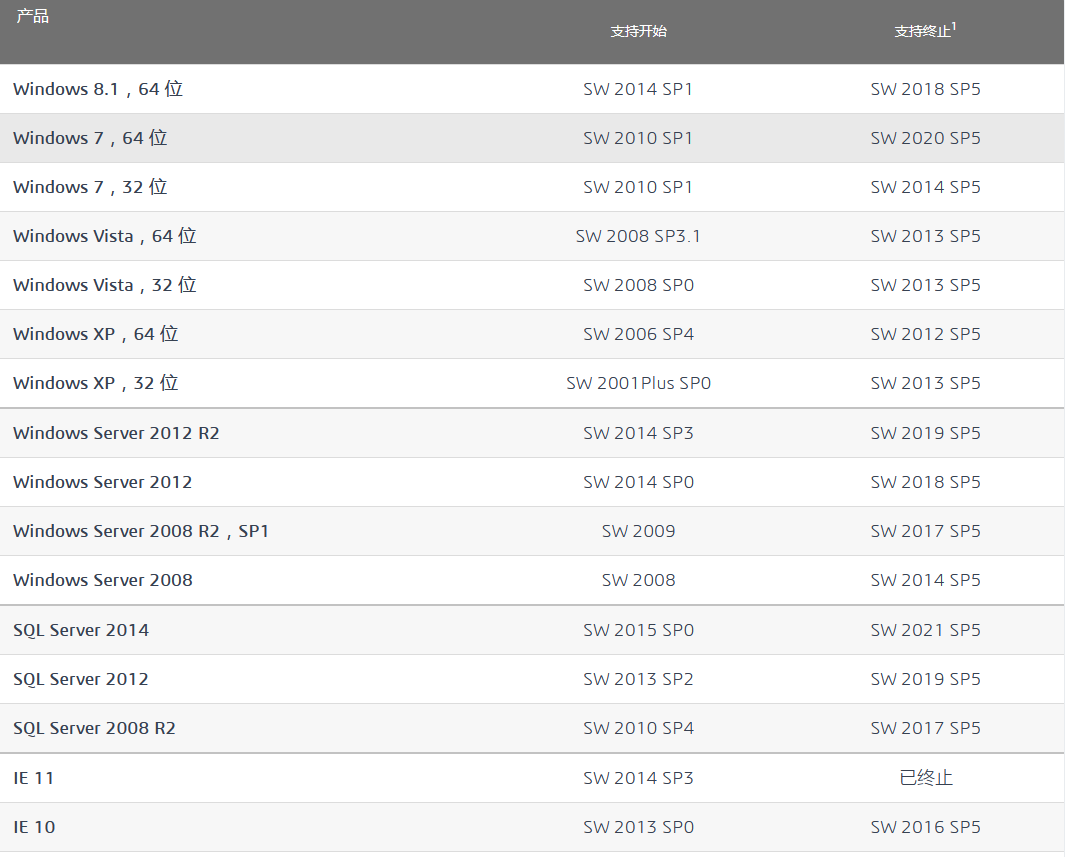Click the 'SW 2008 SP0' cell
This screenshot has width=1065, height=857.
tap(638, 285)
